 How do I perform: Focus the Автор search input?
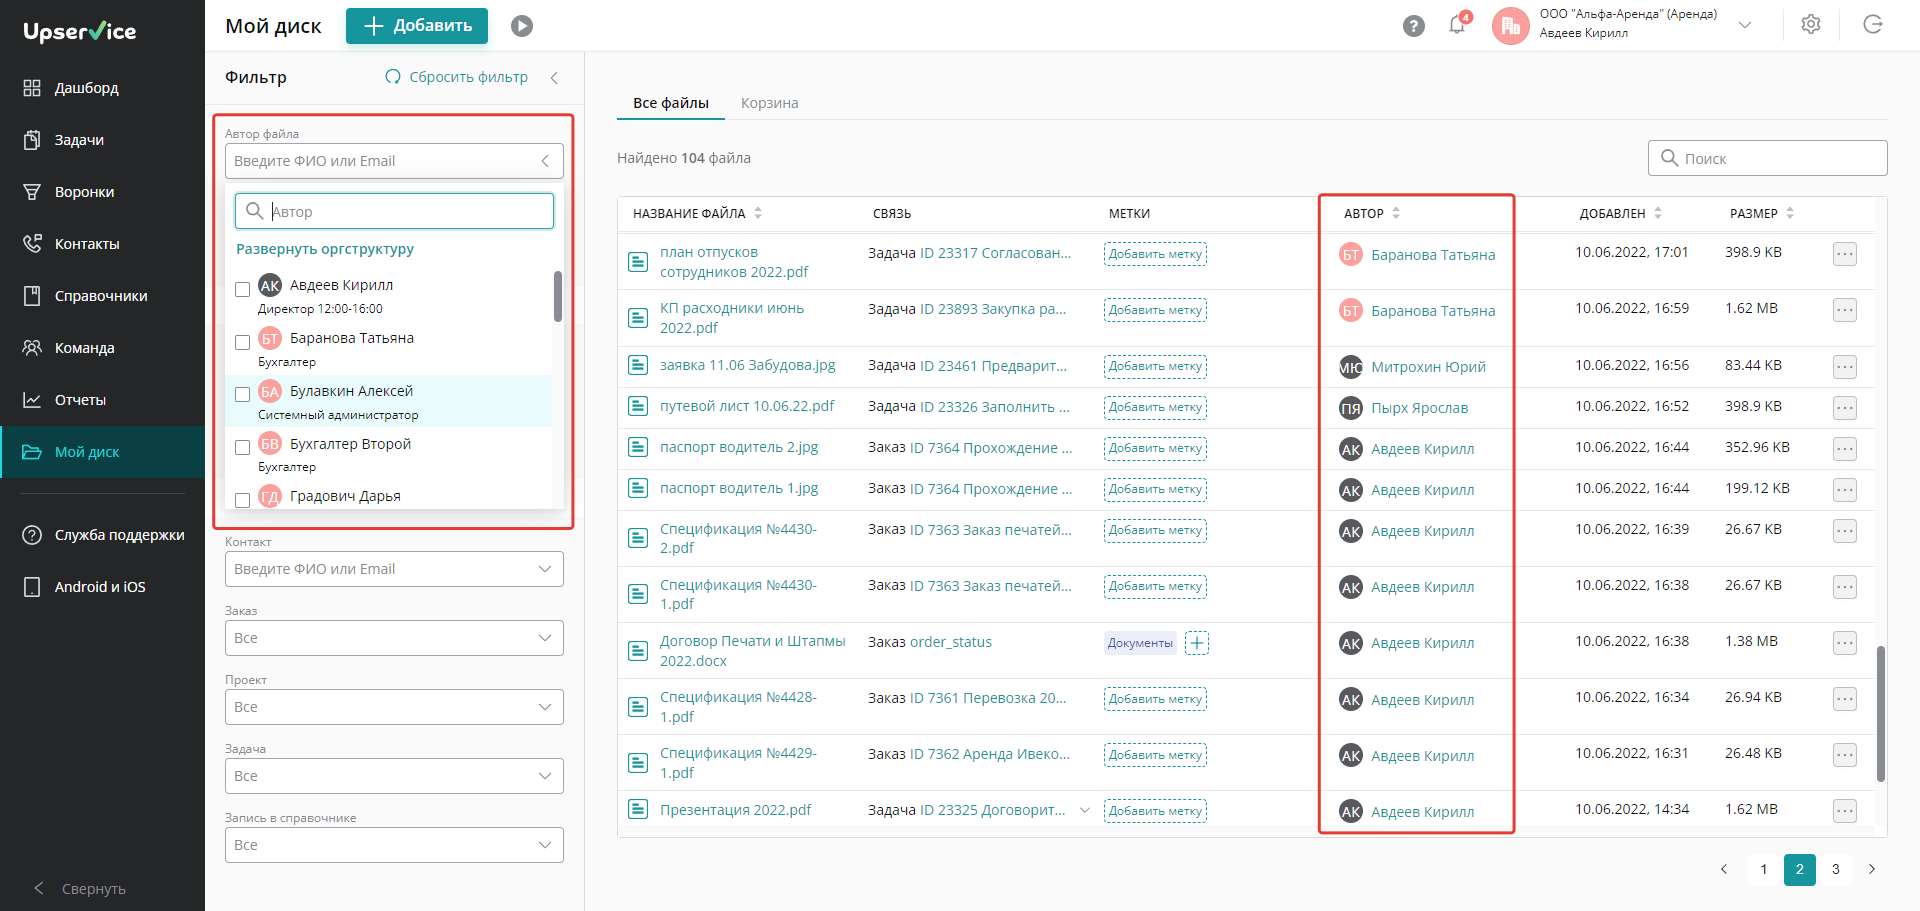pyautogui.click(x=394, y=211)
